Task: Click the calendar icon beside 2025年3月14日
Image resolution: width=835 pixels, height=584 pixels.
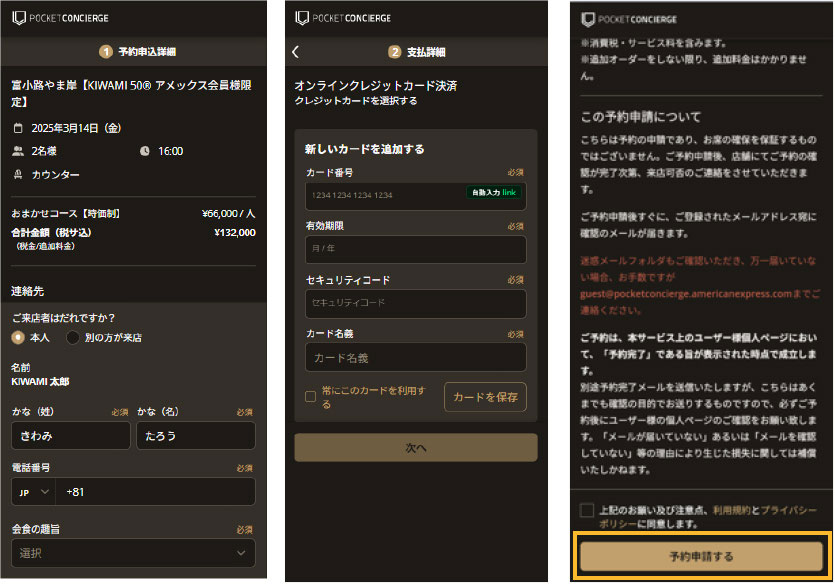Action: [x=17, y=128]
